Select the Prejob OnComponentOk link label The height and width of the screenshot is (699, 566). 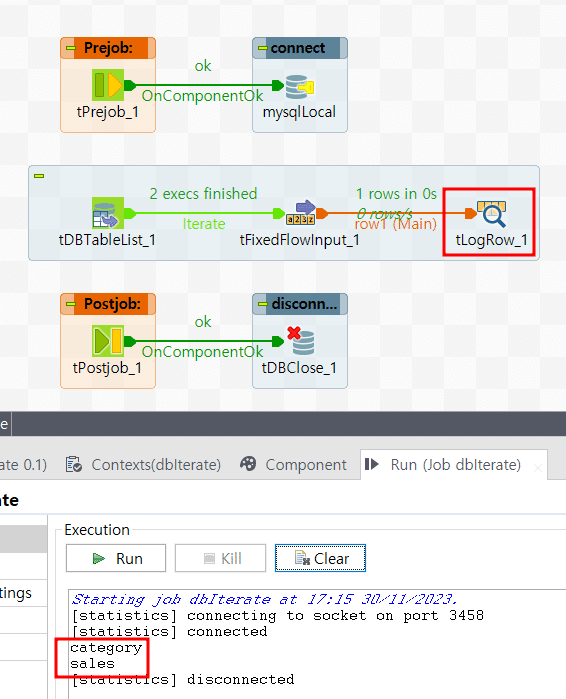click(202, 96)
